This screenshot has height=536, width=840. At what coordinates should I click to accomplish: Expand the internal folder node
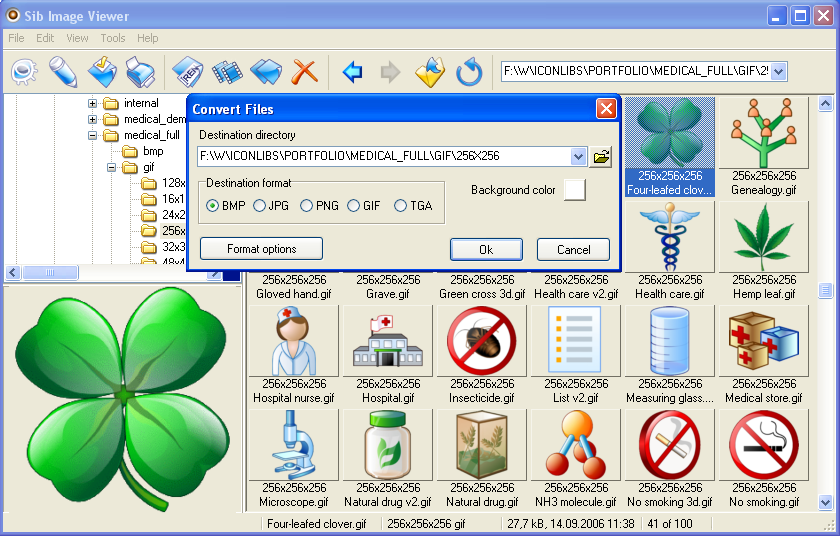[93, 103]
